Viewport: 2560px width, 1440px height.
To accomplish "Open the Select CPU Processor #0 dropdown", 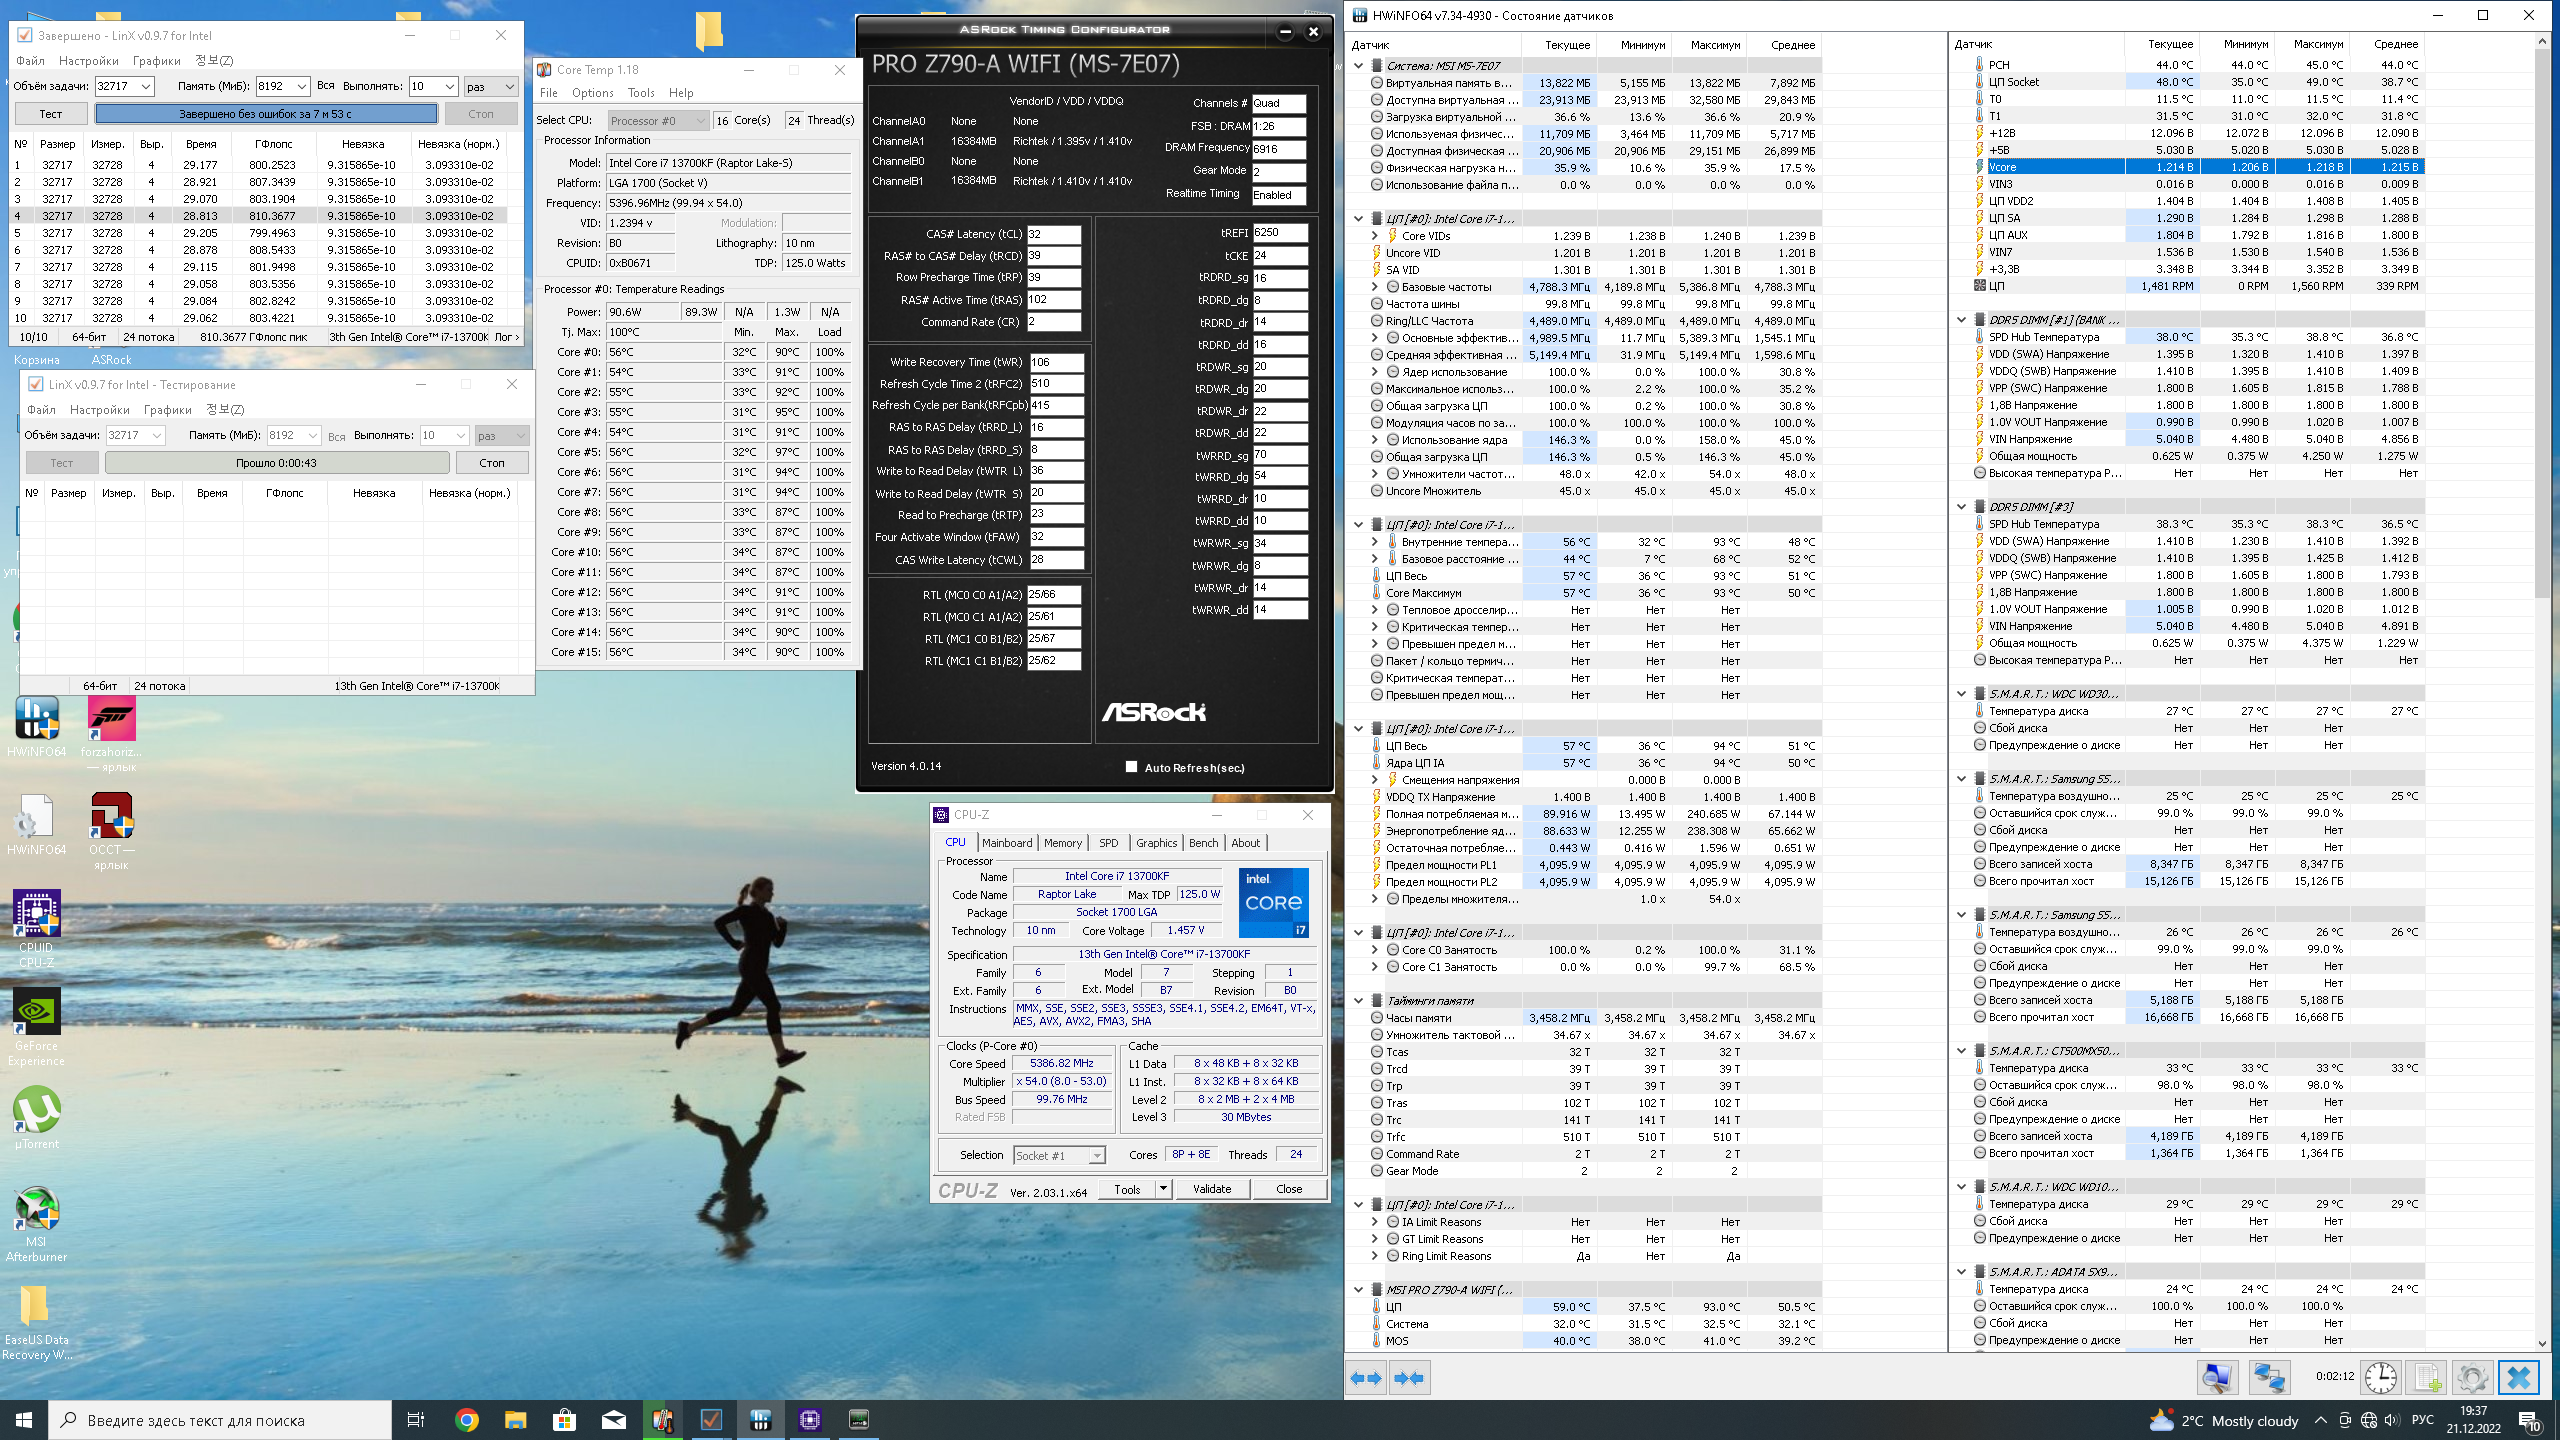I will pos(658,120).
